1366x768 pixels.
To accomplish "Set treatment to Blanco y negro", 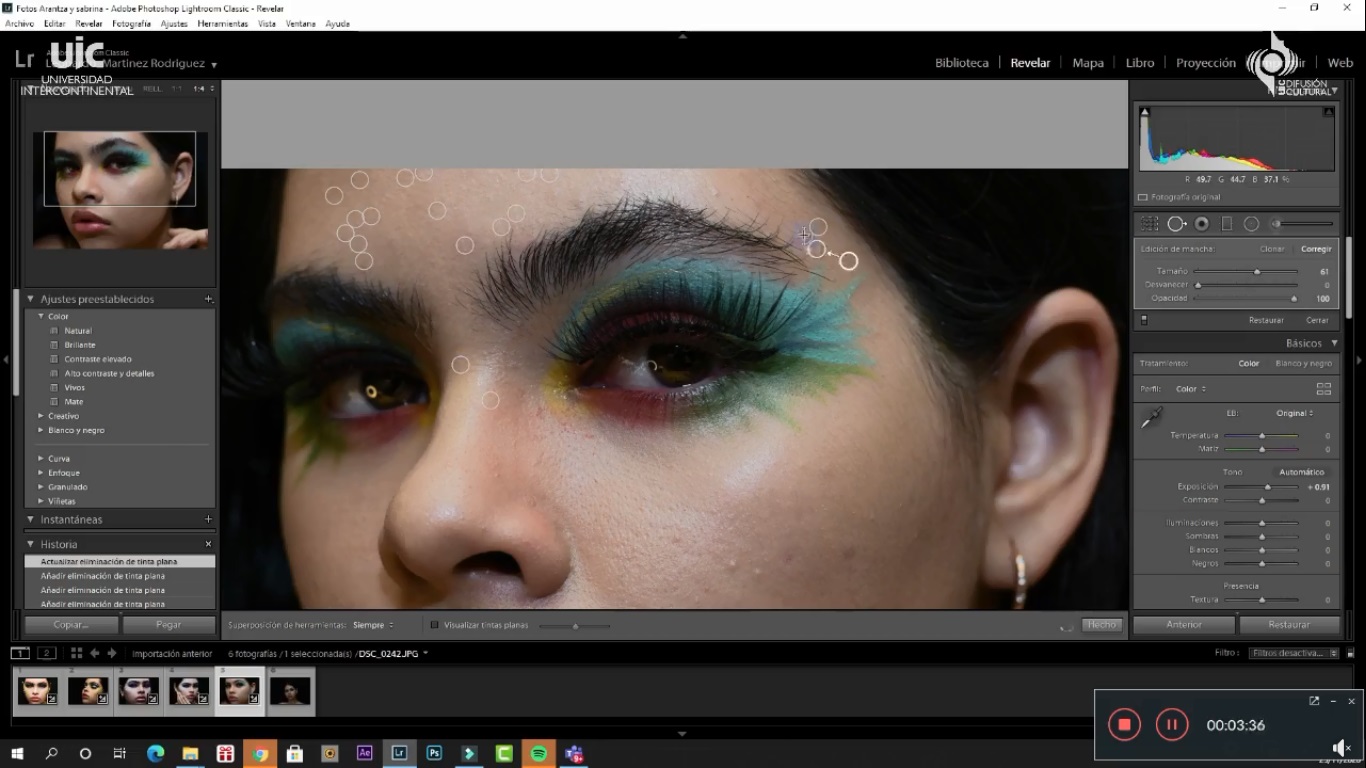I will point(1304,363).
